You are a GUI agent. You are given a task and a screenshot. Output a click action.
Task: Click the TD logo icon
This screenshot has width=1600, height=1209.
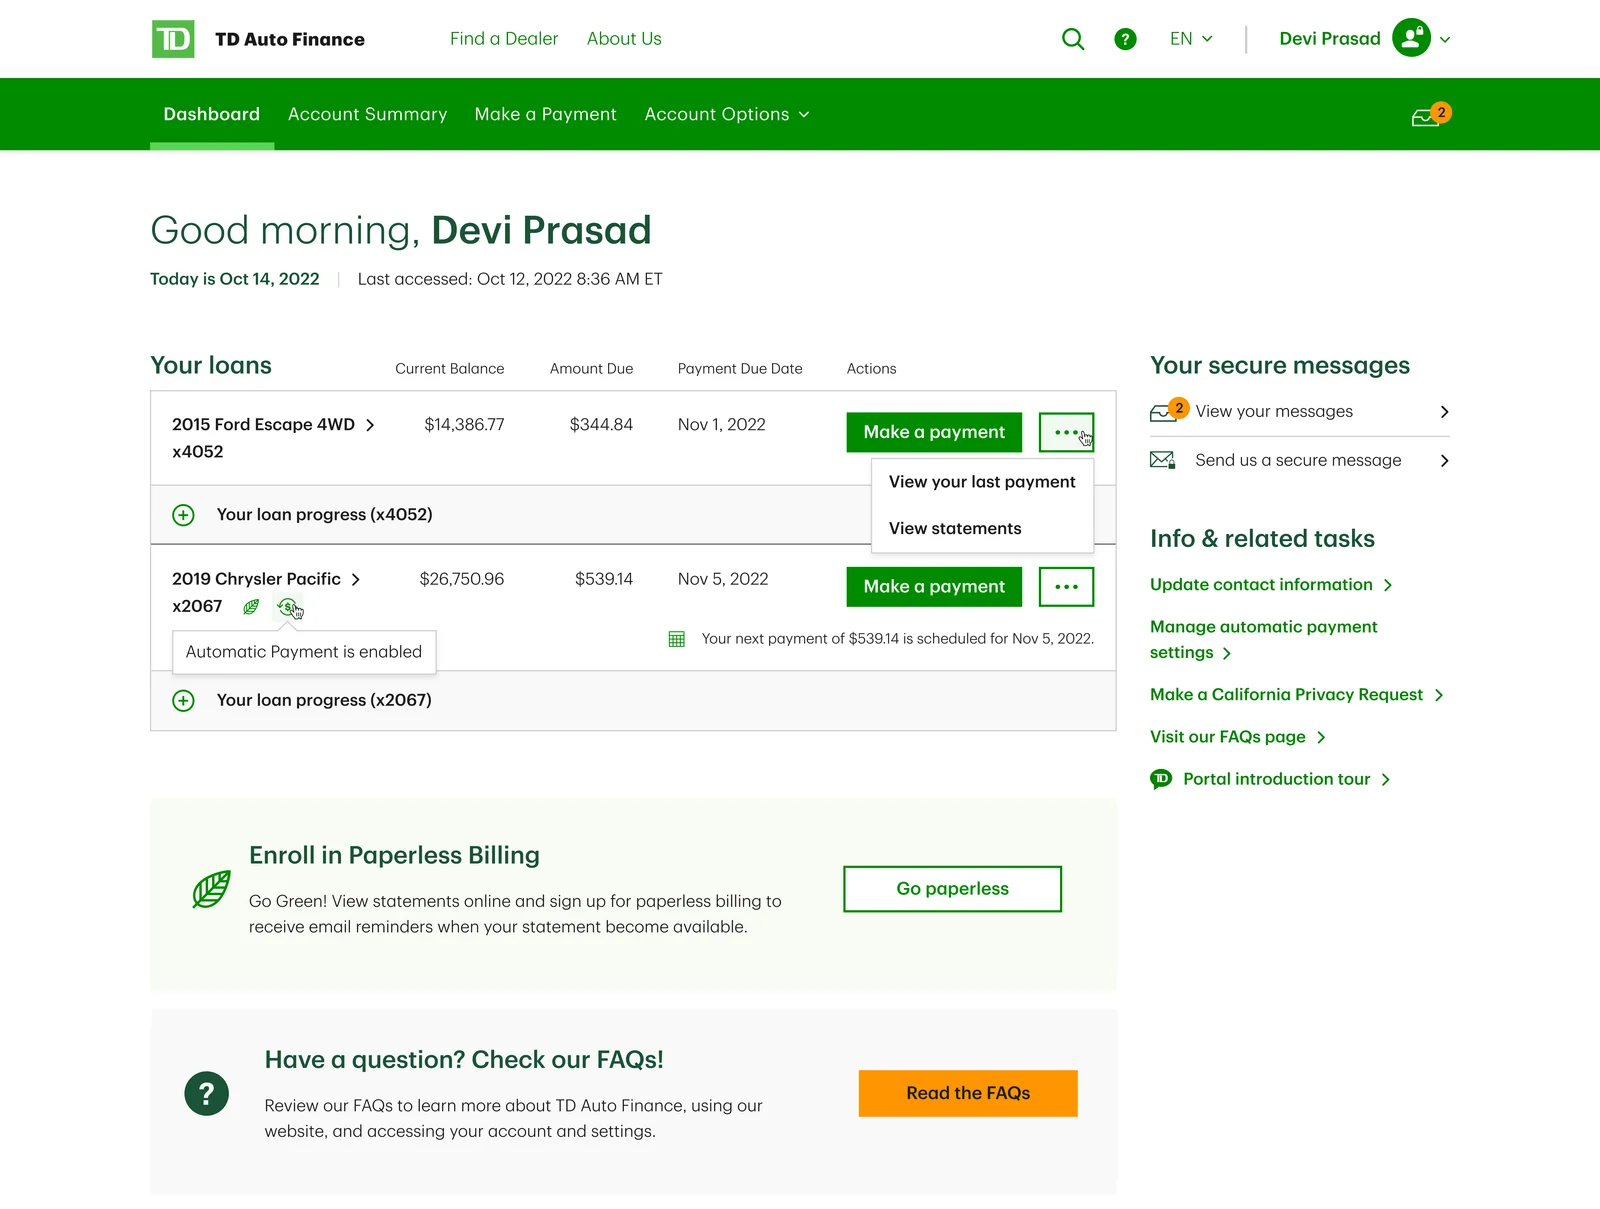[173, 39]
